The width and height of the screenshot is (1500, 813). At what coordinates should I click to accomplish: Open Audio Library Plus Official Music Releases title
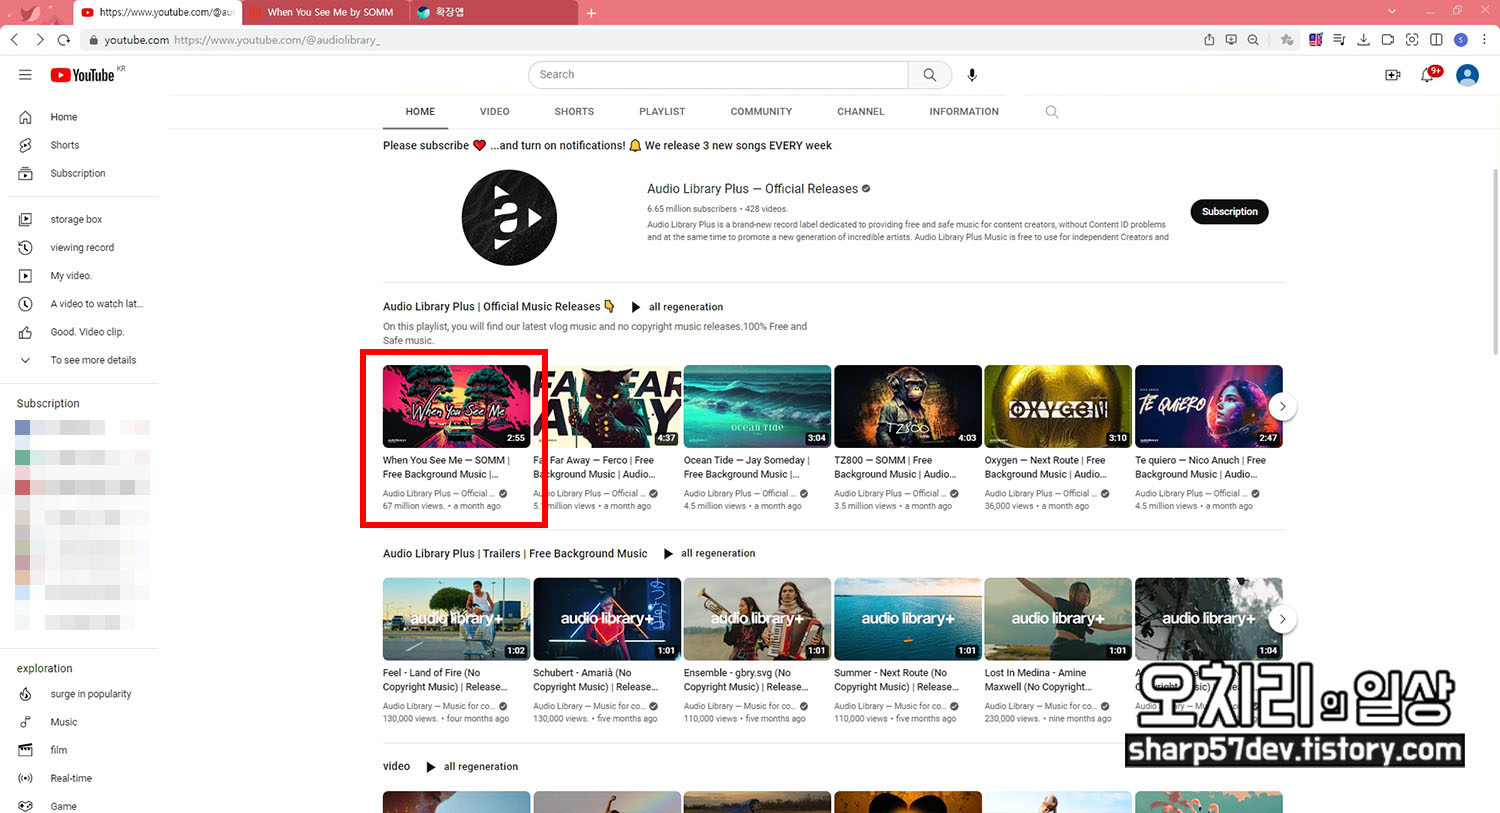click(498, 307)
